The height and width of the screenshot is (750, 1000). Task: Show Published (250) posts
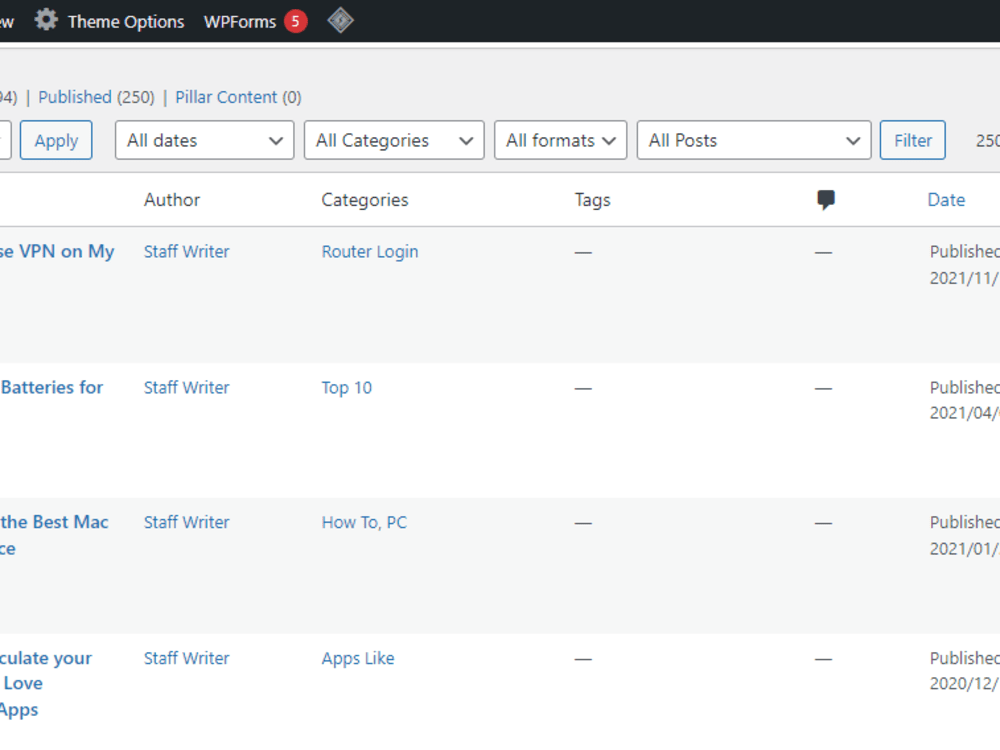click(96, 97)
